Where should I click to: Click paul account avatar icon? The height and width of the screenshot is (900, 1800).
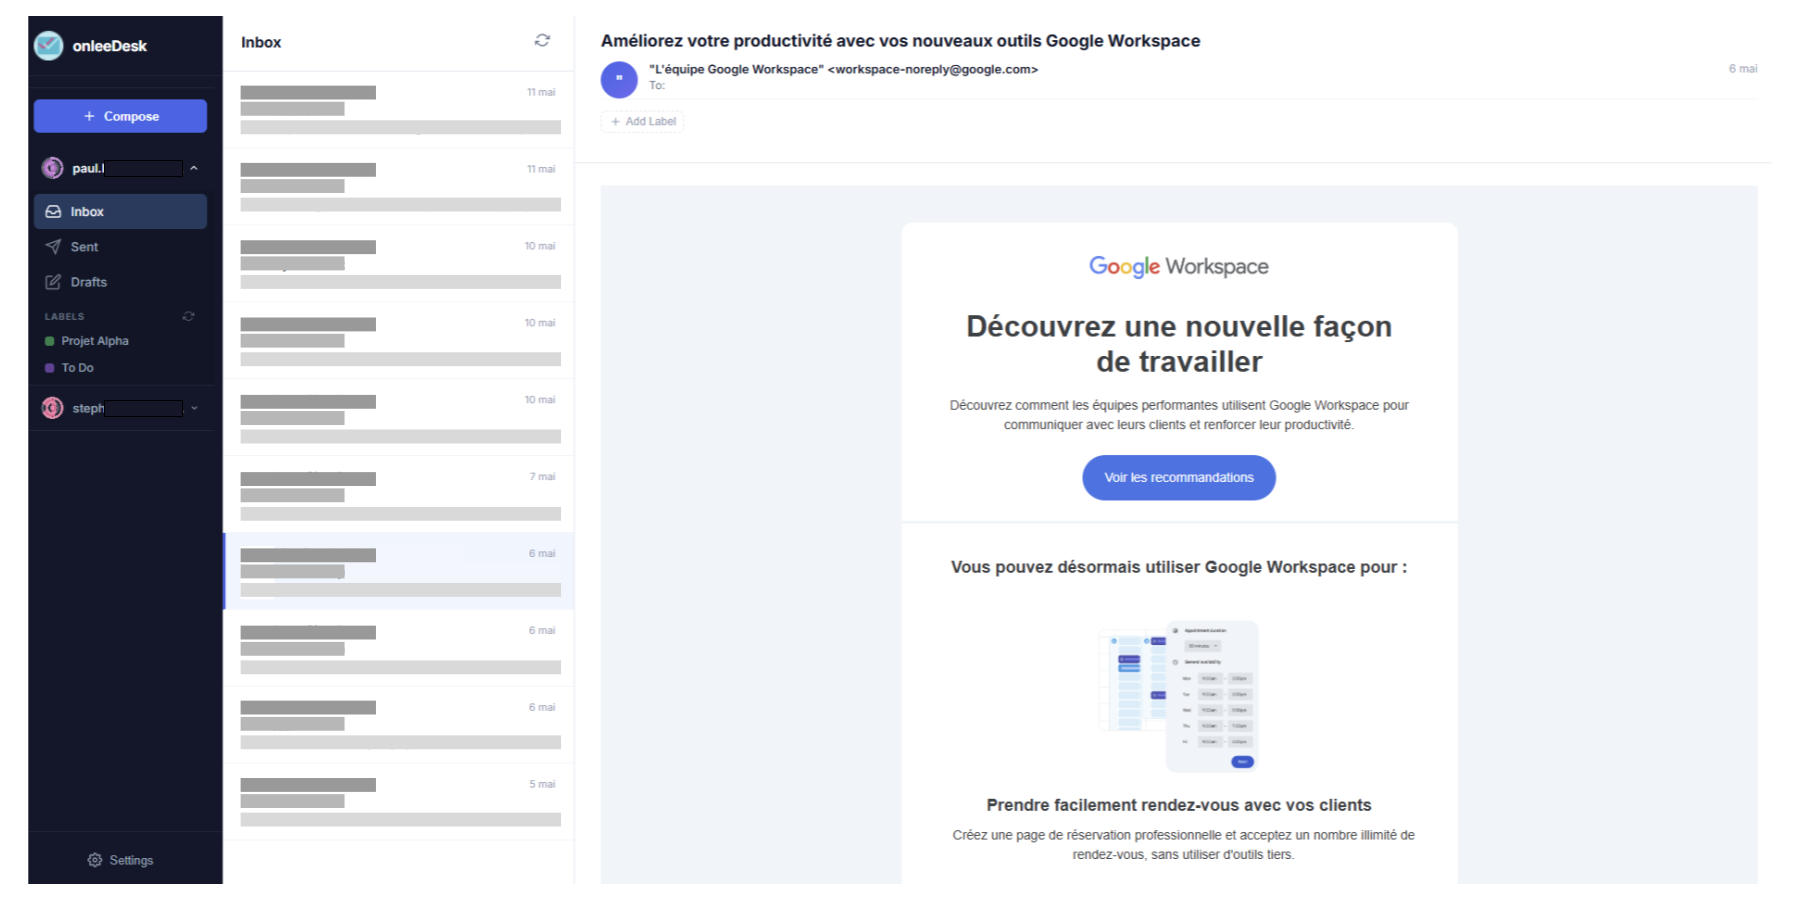52,168
